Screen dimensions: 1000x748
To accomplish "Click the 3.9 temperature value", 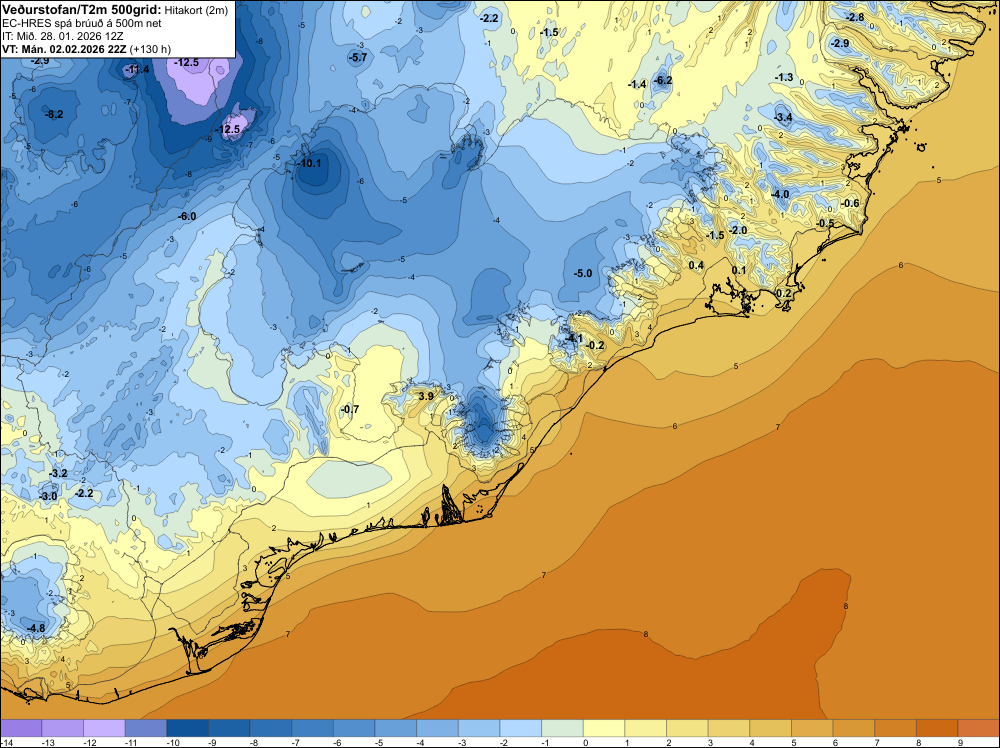I will coord(426,396).
